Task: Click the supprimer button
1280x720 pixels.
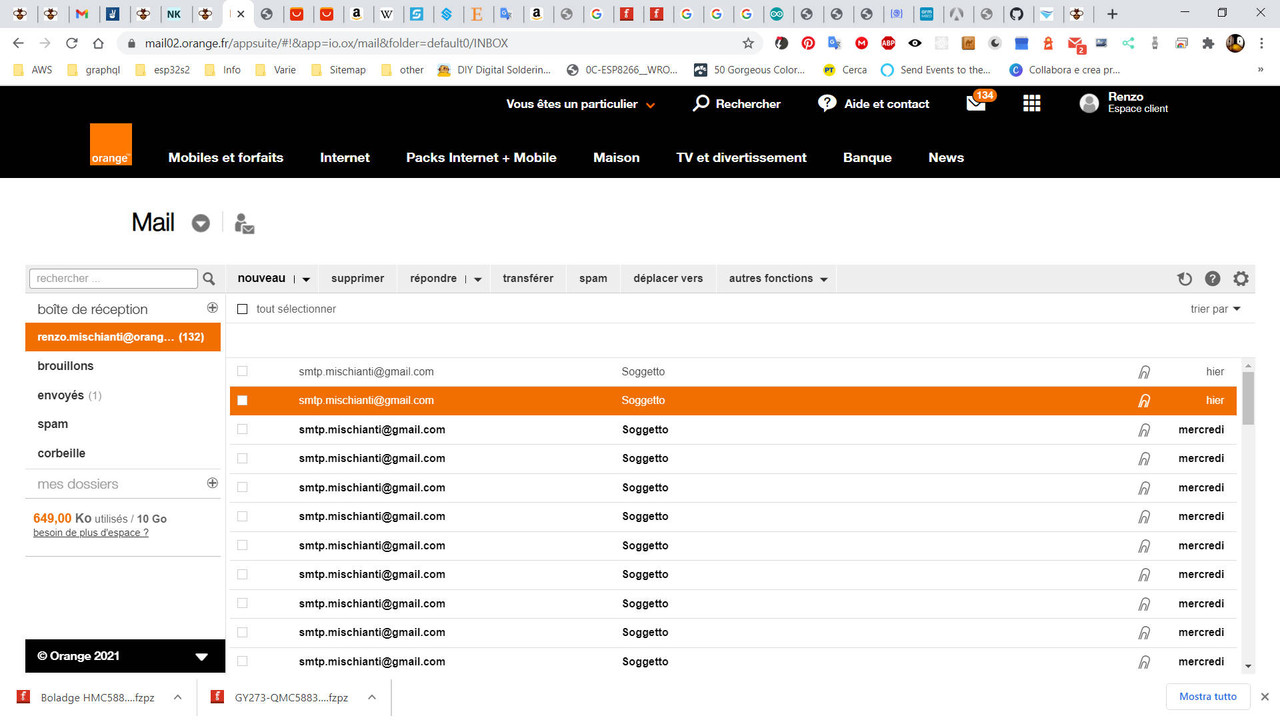Action: pos(358,279)
